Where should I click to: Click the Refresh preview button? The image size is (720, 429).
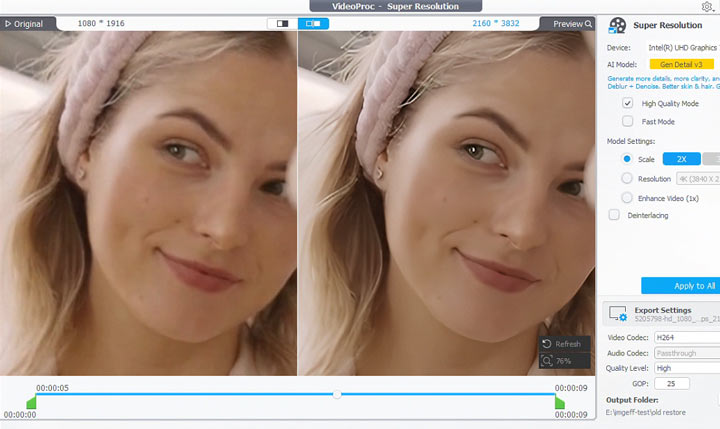564,344
